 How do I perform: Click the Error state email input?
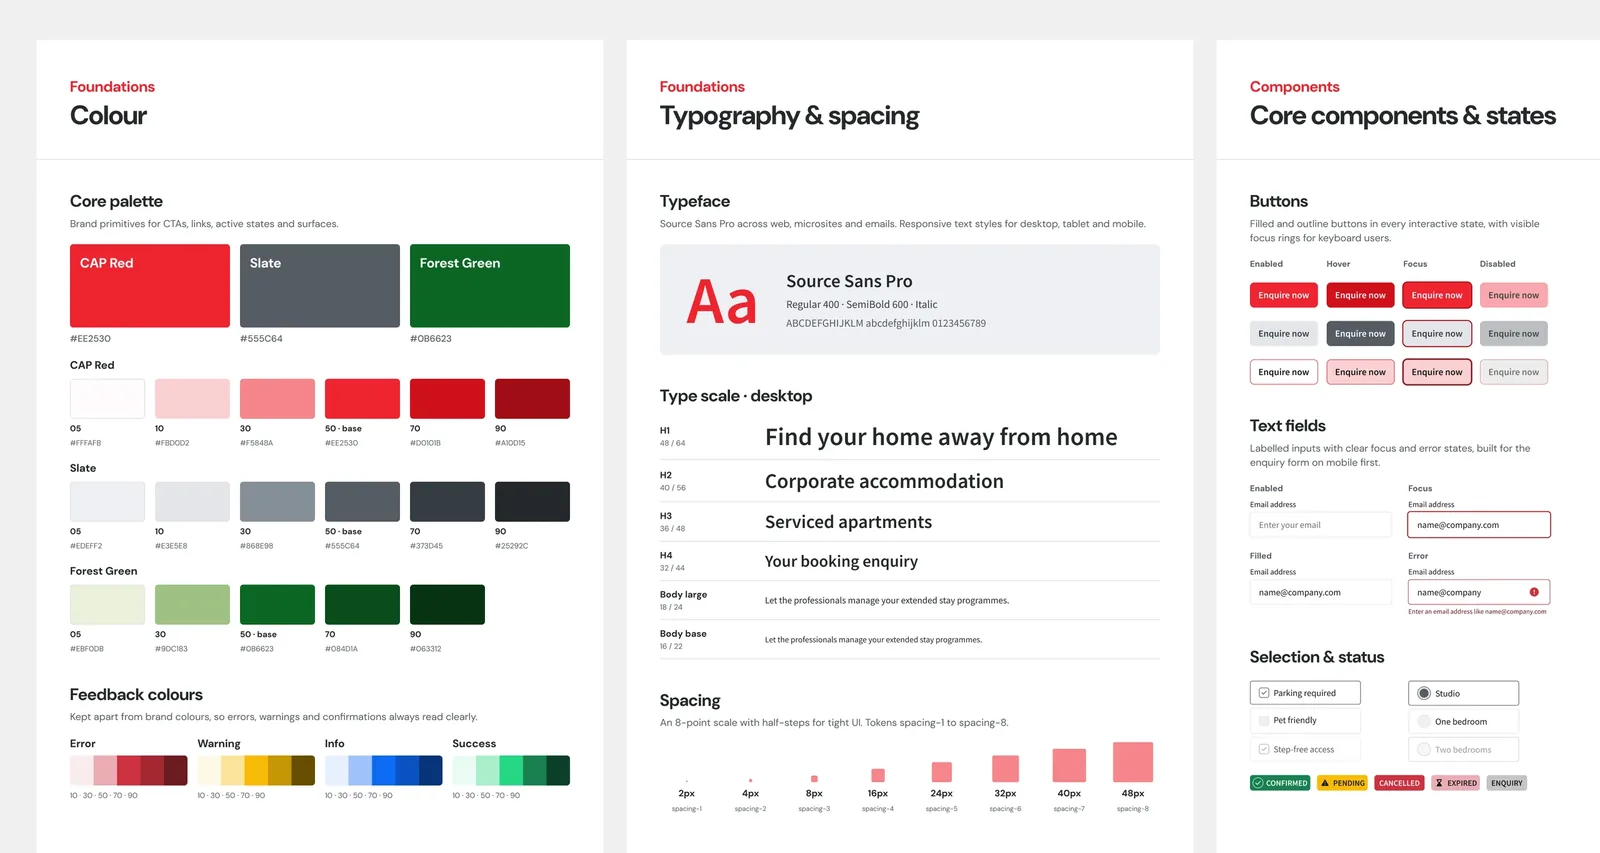pos(1479,592)
